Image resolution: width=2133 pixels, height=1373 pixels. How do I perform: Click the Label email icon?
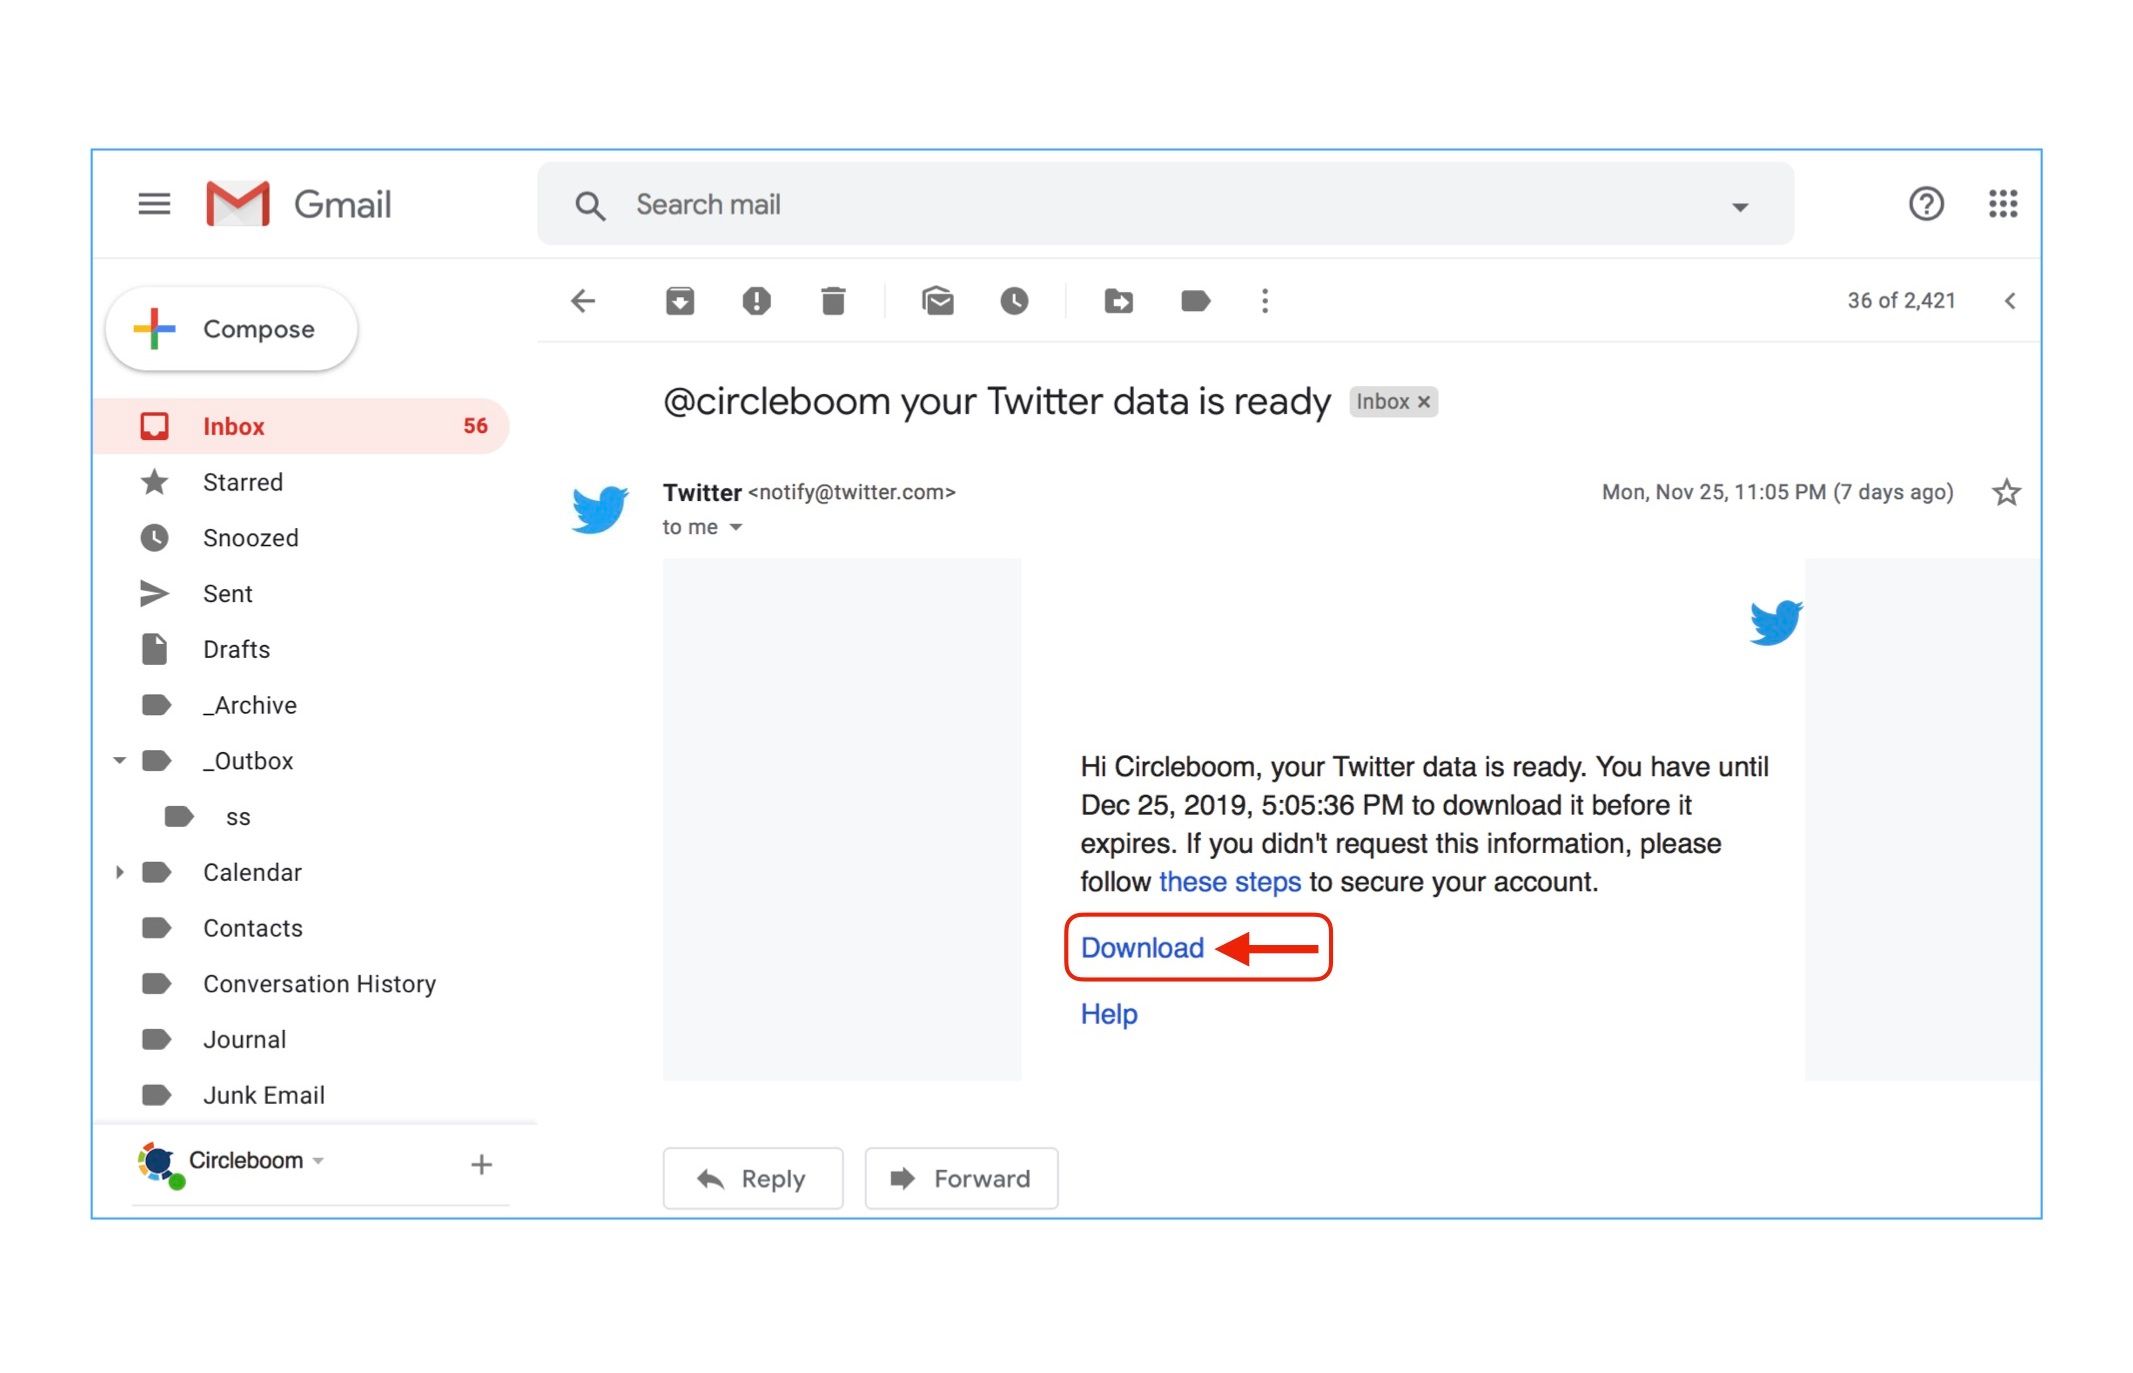[x=1197, y=302]
